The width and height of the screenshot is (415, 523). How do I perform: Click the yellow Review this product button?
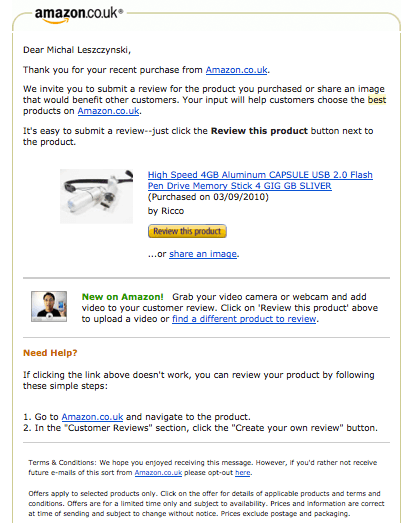click(187, 231)
